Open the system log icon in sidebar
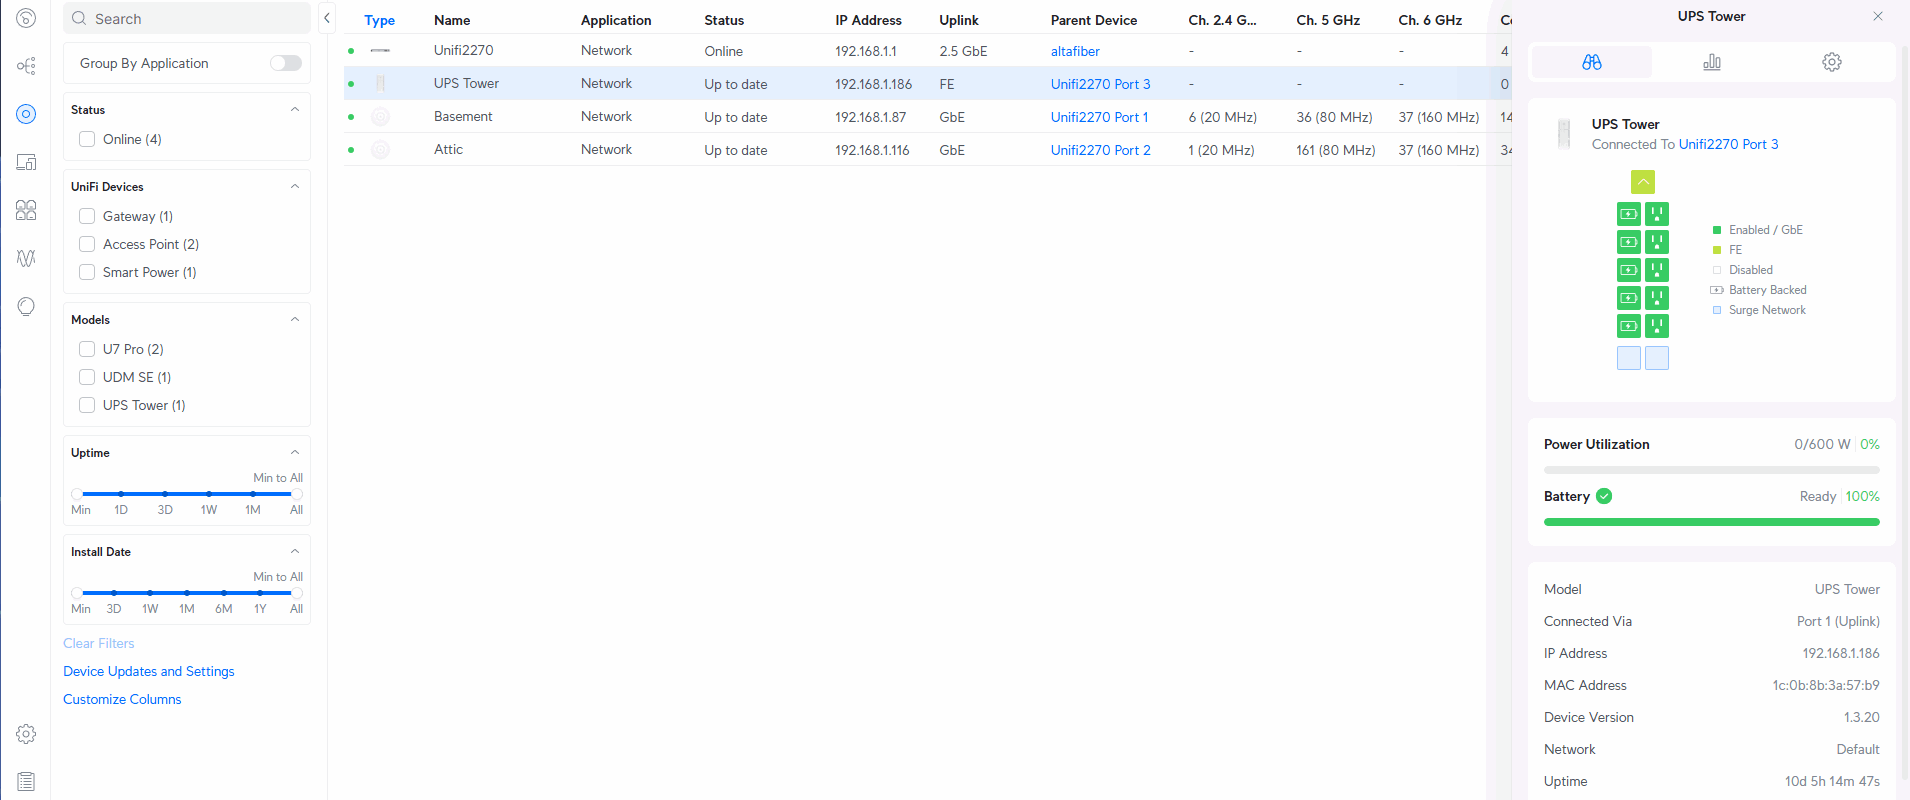1910x800 pixels. point(26,782)
